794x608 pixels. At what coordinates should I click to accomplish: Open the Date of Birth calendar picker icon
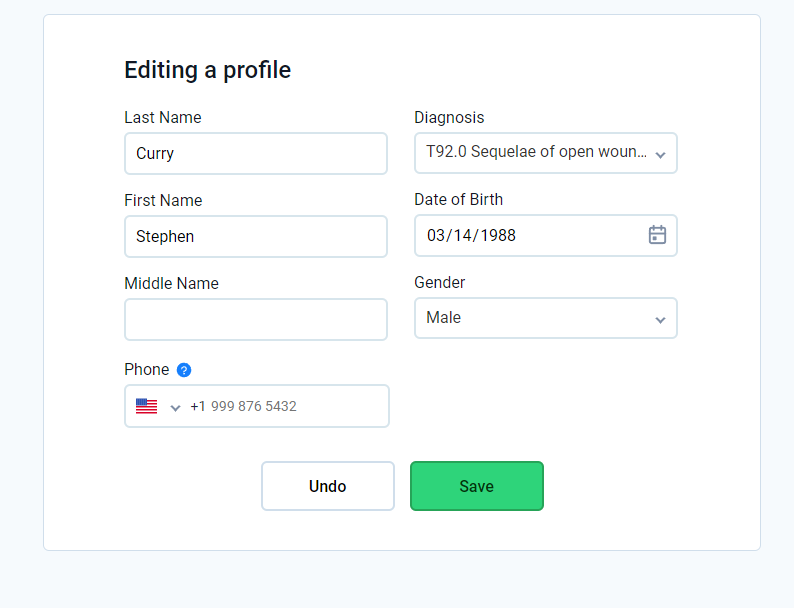pyautogui.click(x=657, y=235)
